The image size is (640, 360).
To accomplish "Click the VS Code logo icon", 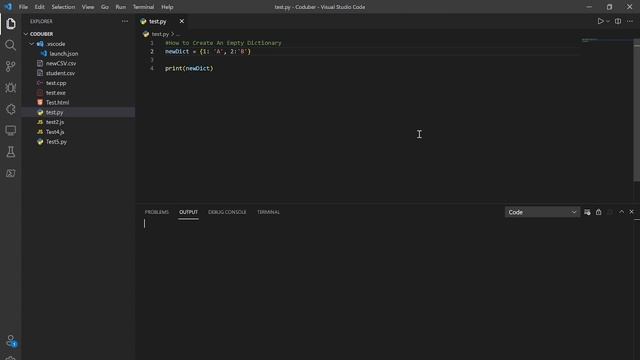I will [8, 7].
